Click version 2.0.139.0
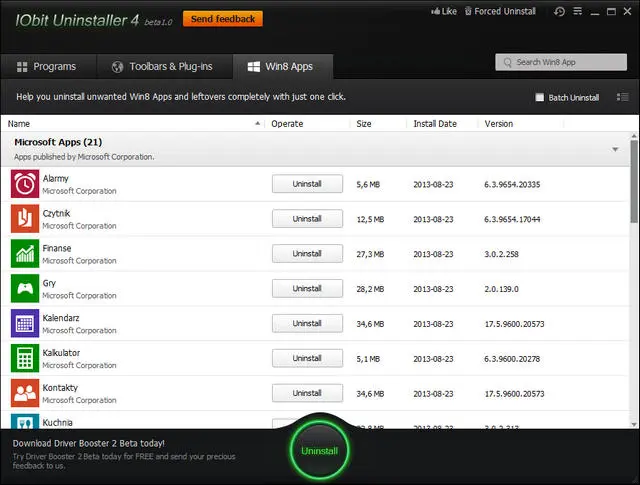The height and width of the screenshot is (485, 640). point(501,289)
